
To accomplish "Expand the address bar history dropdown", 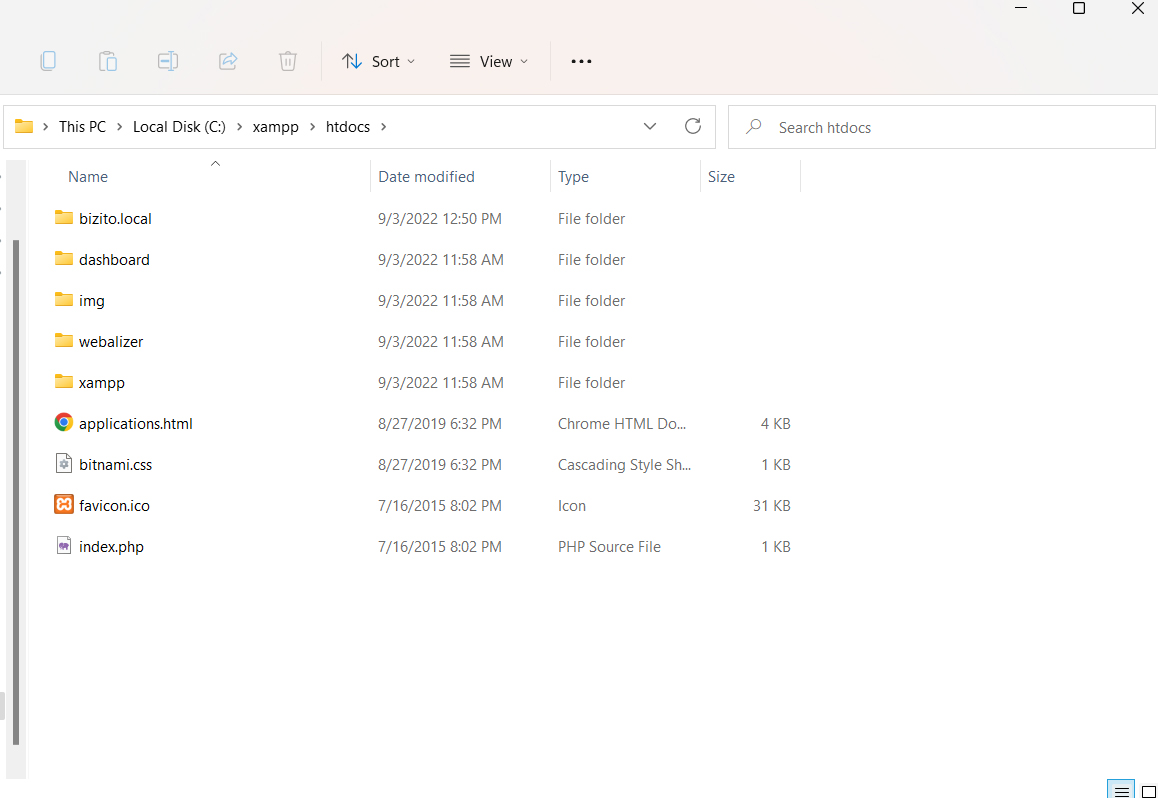I will [x=650, y=126].
